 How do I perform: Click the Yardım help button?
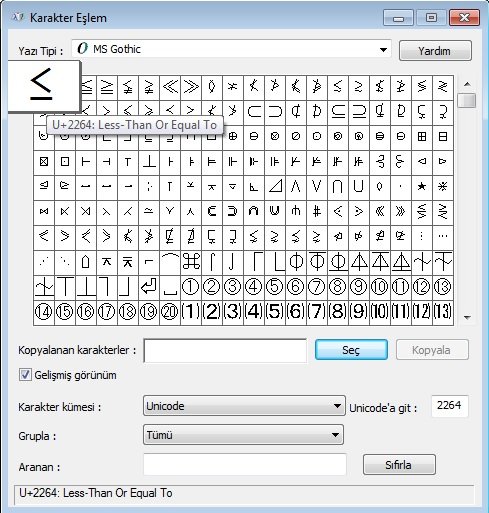click(435, 51)
